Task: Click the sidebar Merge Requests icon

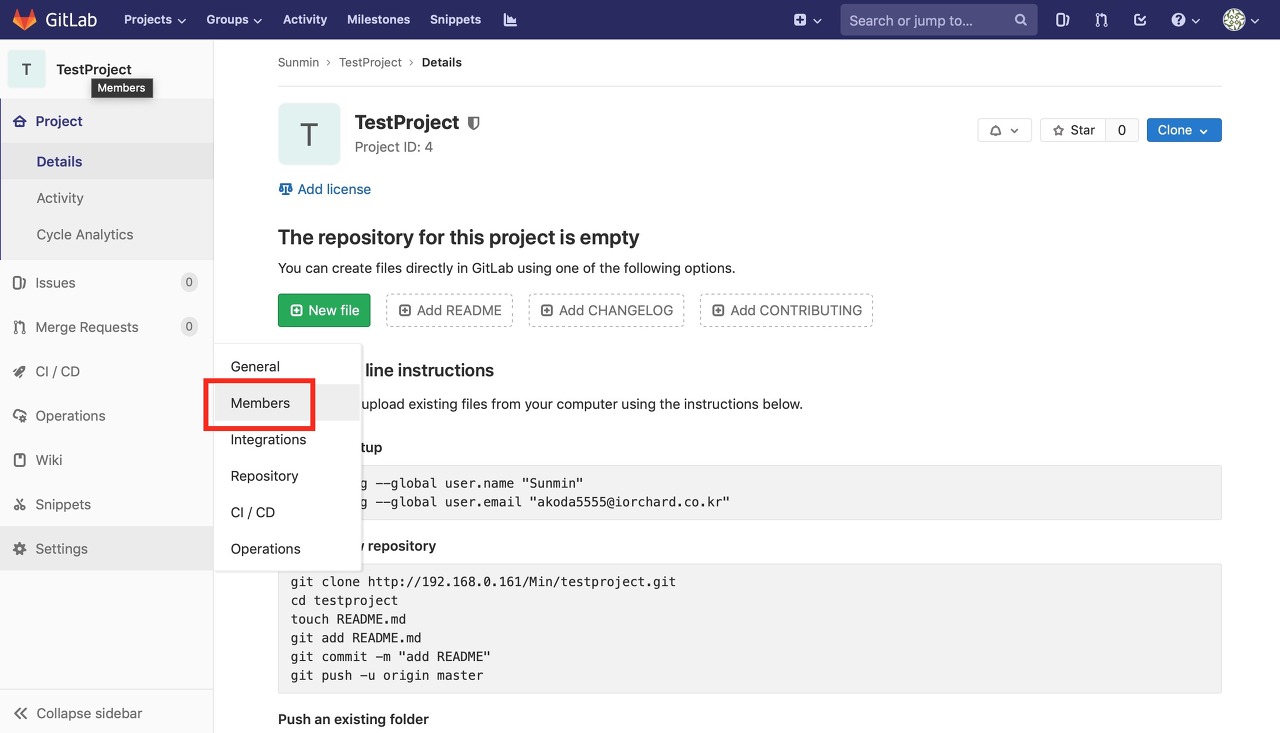Action: point(19,327)
